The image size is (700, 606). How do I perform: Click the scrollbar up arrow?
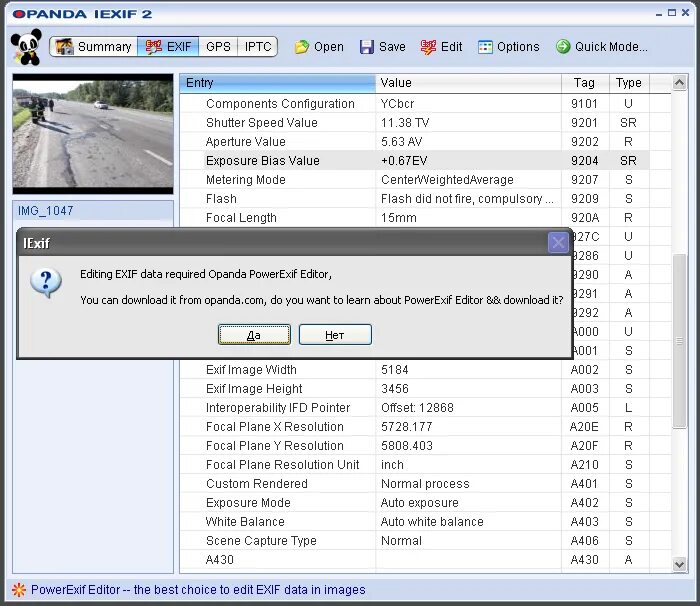[x=679, y=83]
